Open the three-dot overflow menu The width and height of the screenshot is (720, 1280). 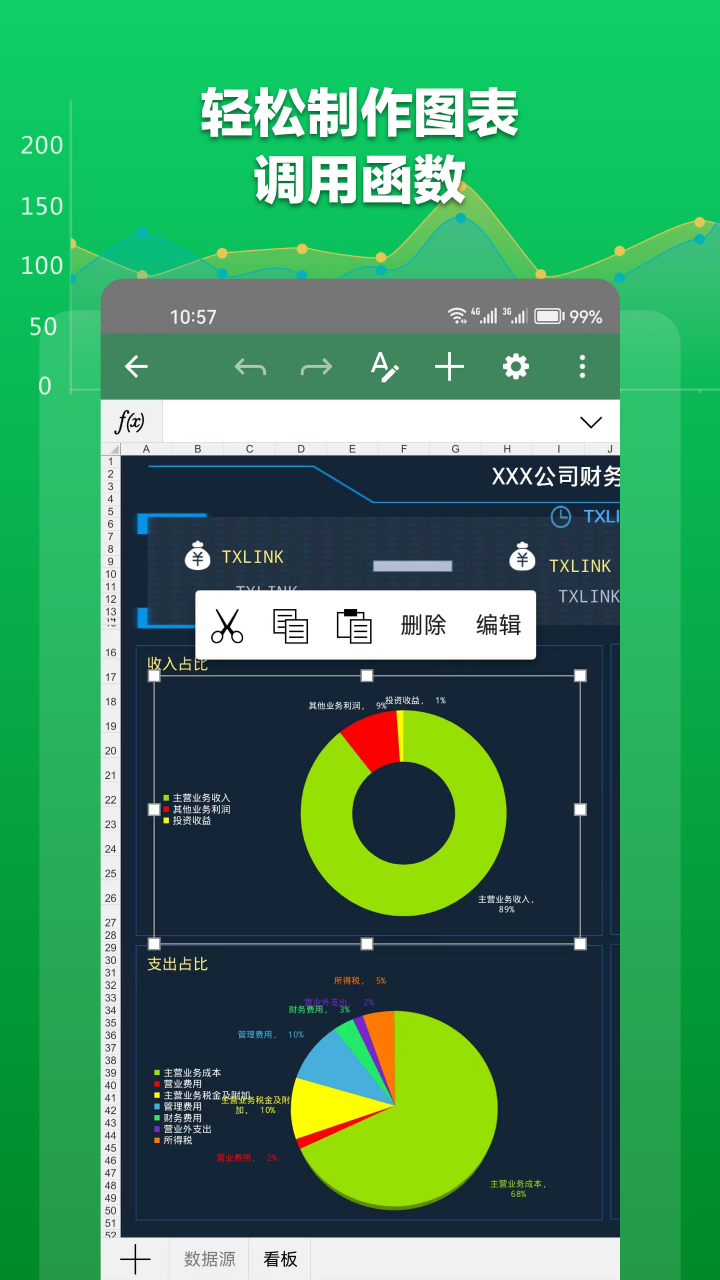point(582,367)
